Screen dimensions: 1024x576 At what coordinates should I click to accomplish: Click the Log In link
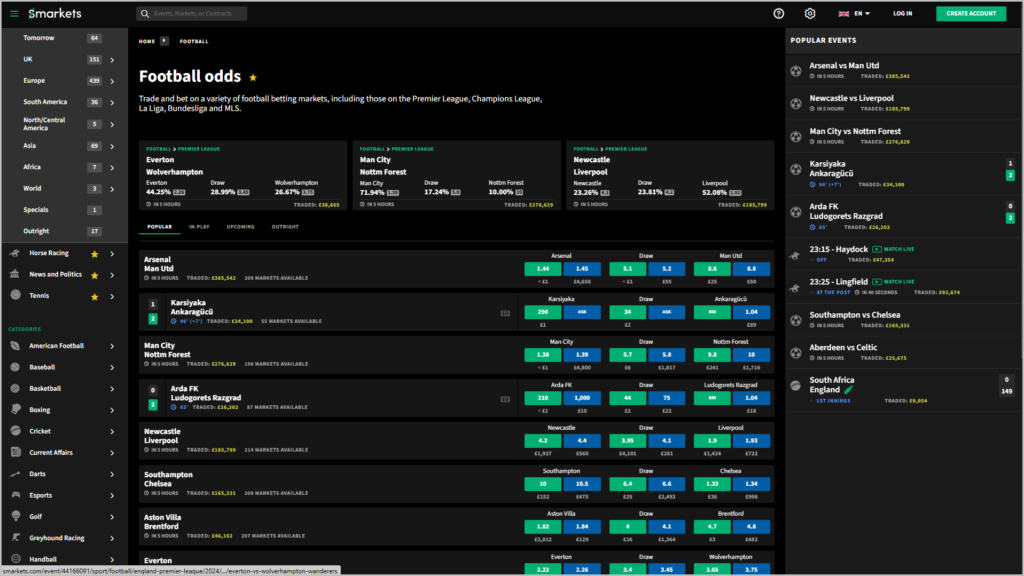pyautogui.click(x=903, y=13)
